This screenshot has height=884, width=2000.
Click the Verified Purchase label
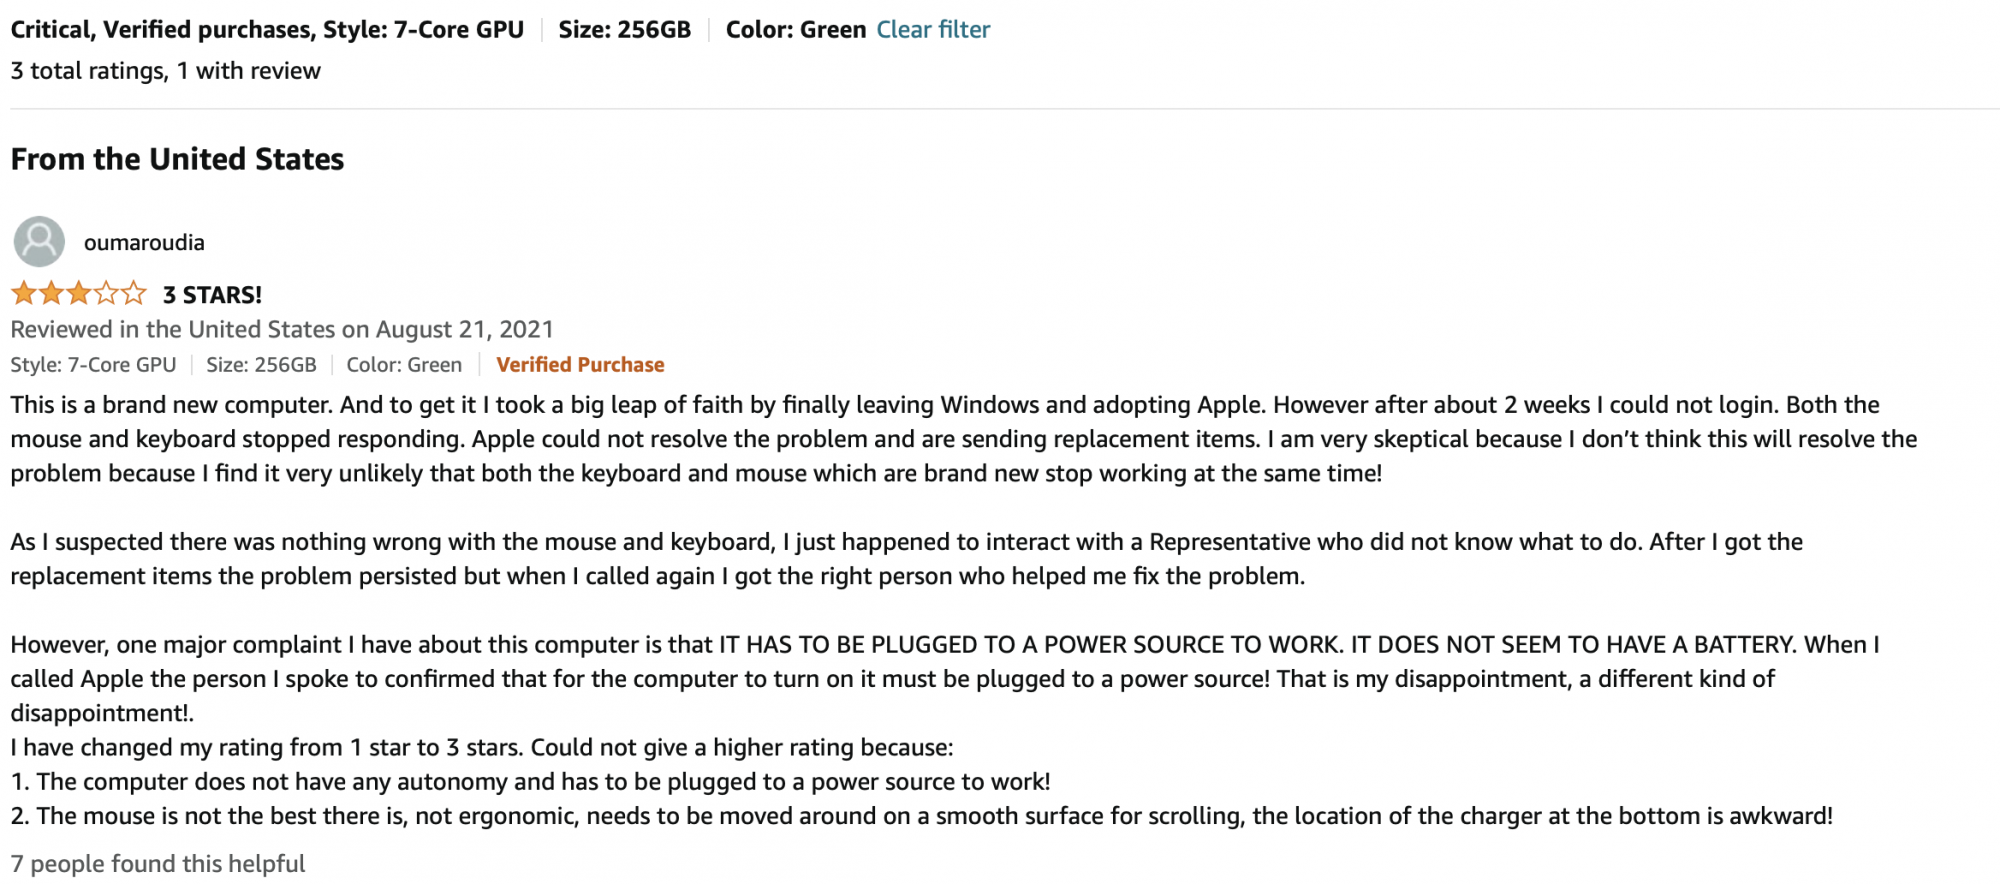click(x=580, y=365)
